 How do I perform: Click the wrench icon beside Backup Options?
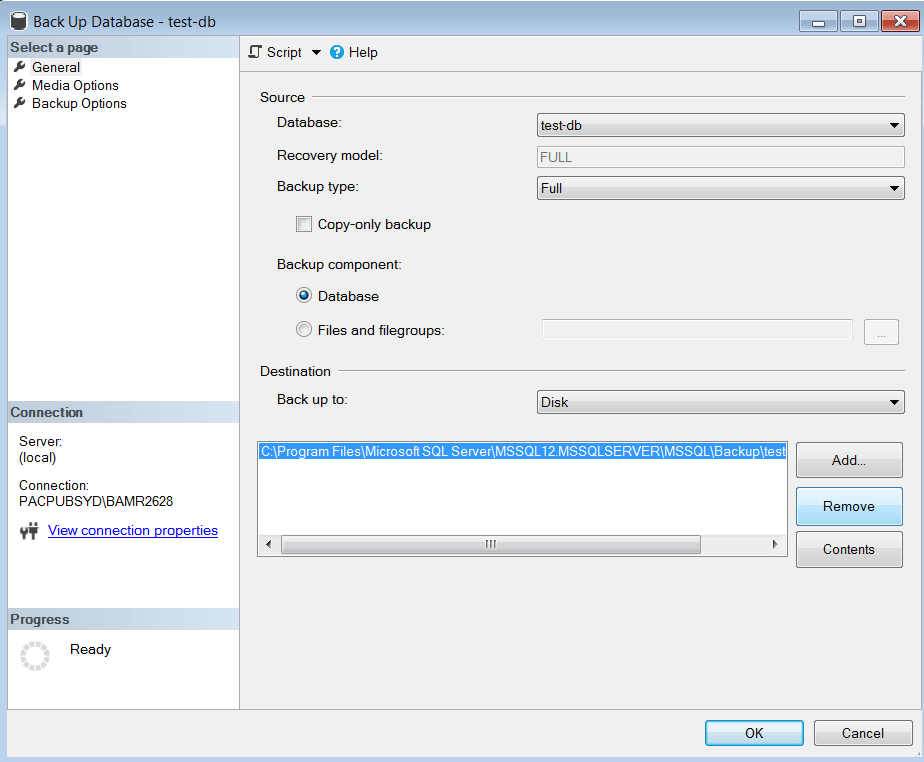(x=19, y=103)
